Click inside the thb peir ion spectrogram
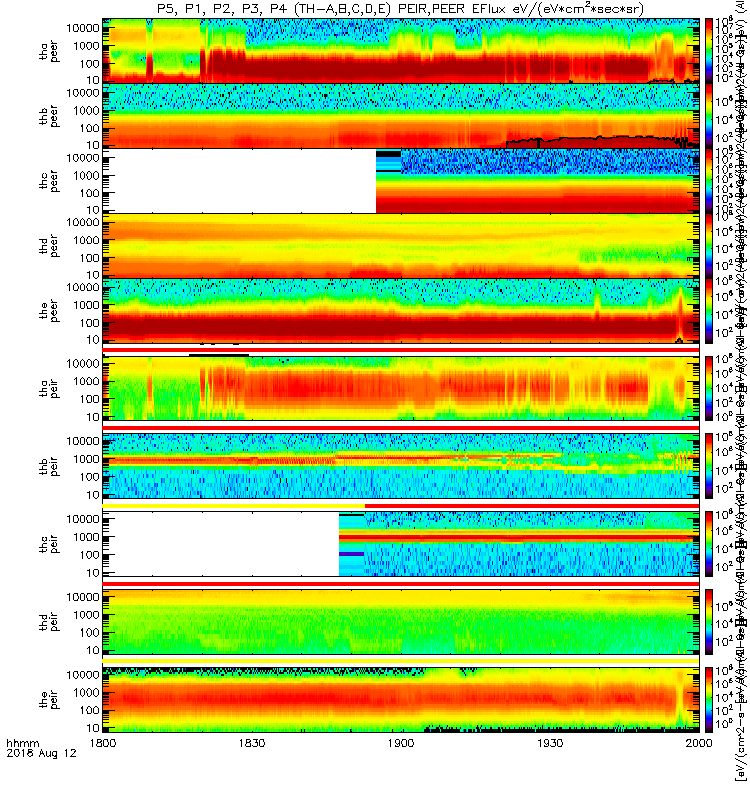750x800 pixels. (401, 466)
